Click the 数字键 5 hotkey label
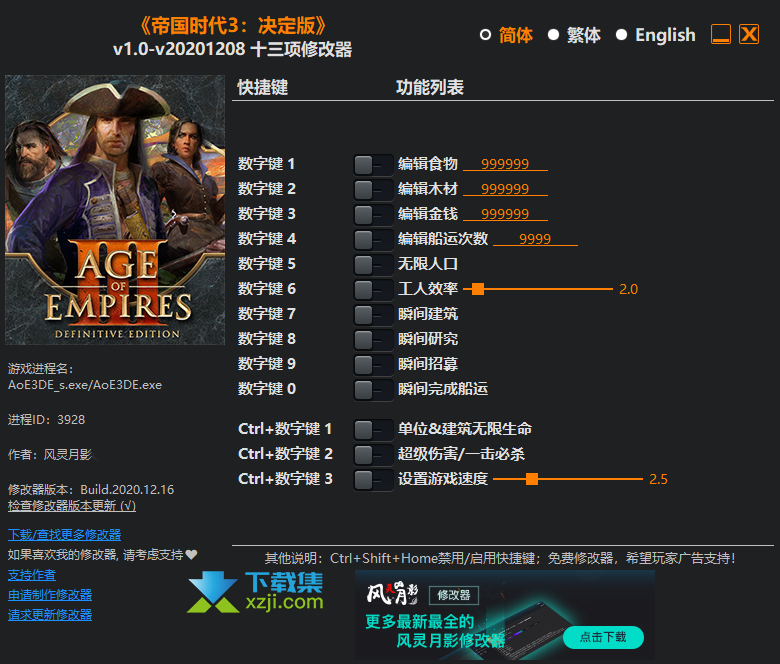Image resolution: width=780 pixels, height=664 pixels. click(x=267, y=264)
